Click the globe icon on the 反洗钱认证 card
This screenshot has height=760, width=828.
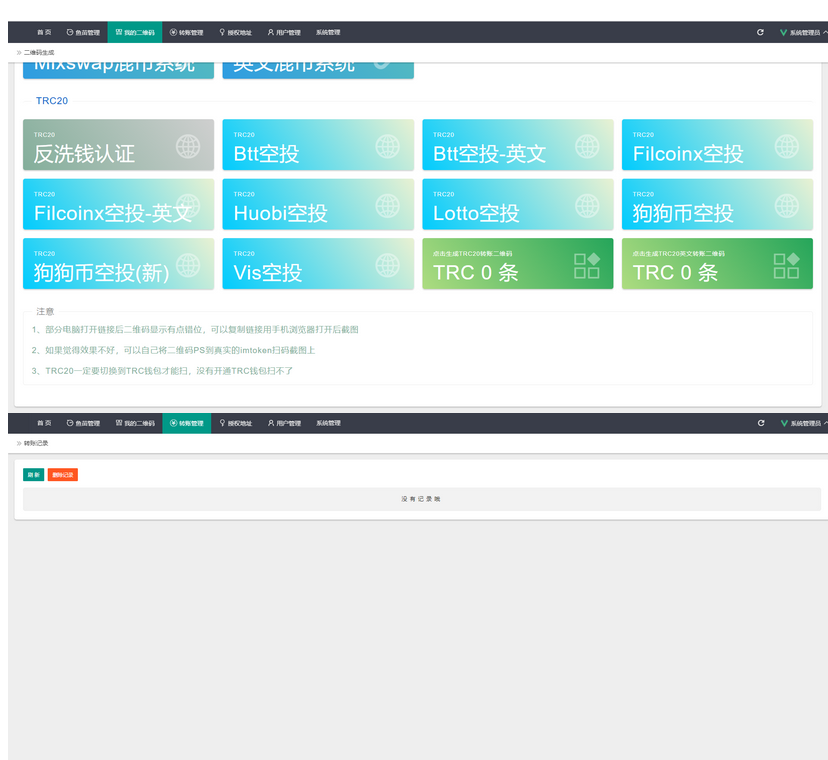(188, 146)
